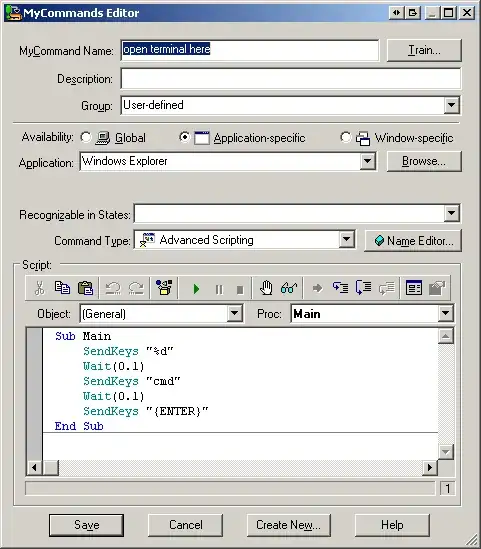Click the horizontal scrollbar thumb in script editor
The height and width of the screenshot is (549, 481).
51,467
